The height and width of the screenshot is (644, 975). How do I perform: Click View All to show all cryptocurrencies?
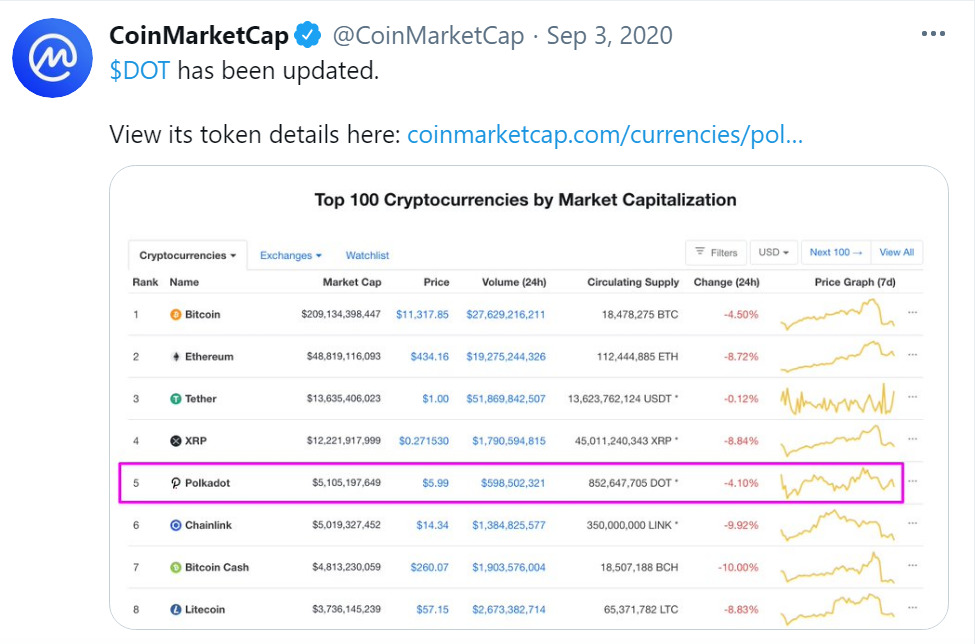[x=897, y=252]
